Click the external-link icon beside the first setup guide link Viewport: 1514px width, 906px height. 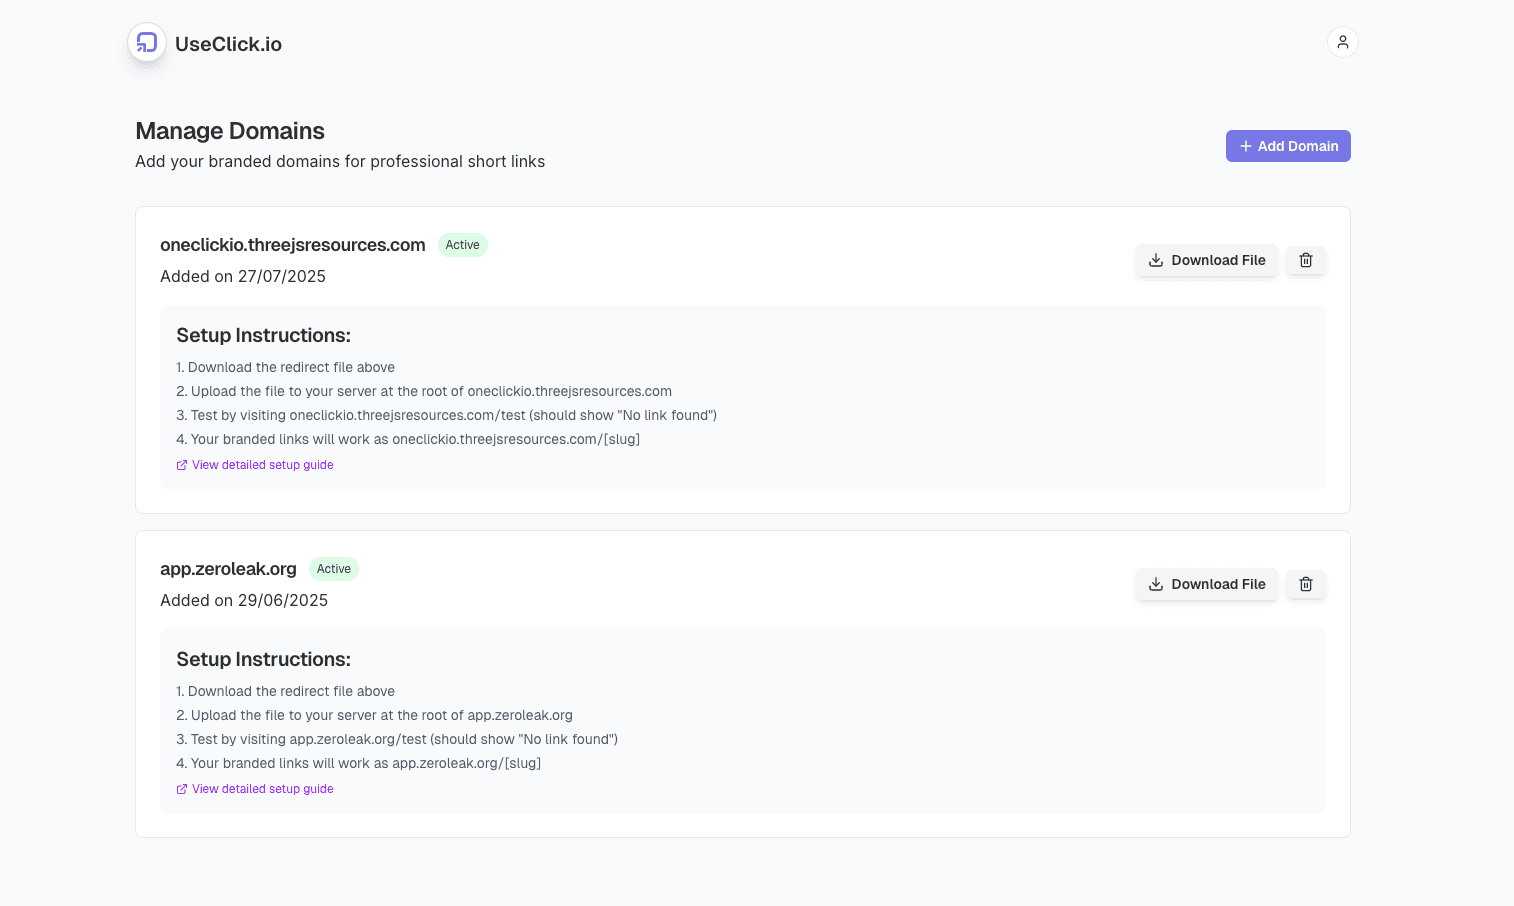click(x=181, y=464)
